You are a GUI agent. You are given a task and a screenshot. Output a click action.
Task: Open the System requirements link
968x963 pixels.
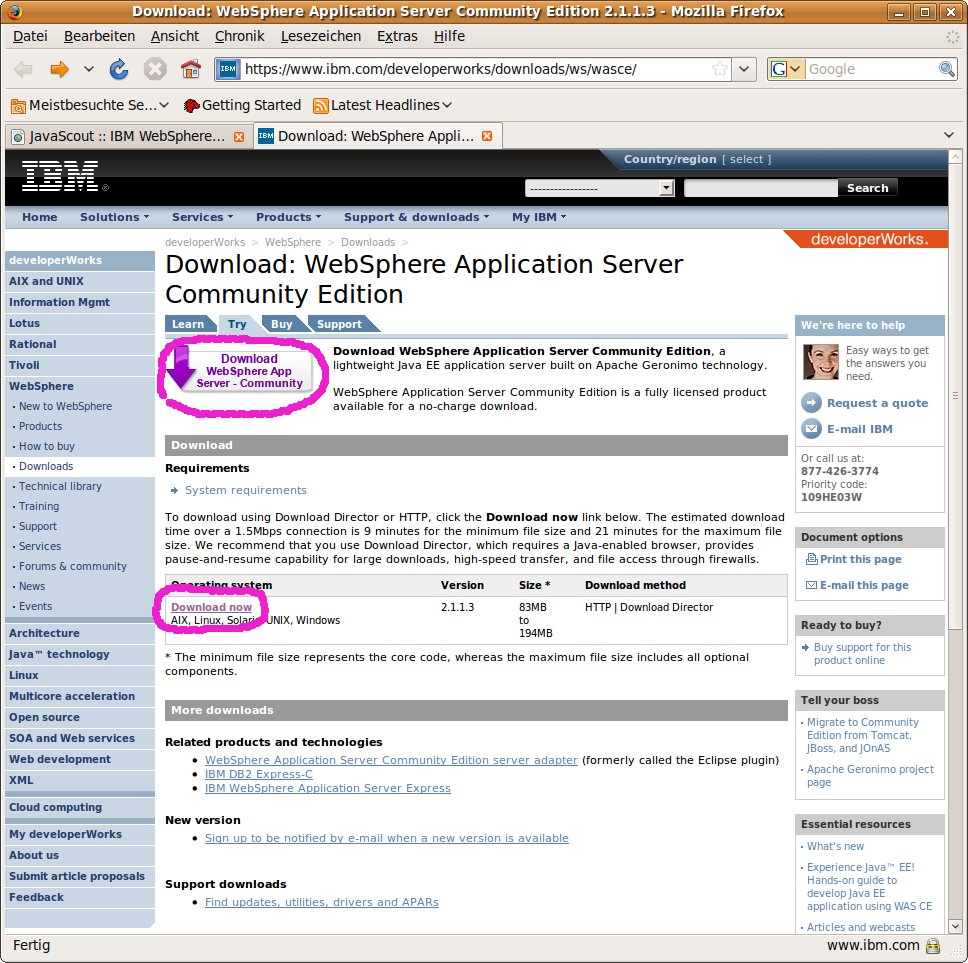(x=245, y=490)
